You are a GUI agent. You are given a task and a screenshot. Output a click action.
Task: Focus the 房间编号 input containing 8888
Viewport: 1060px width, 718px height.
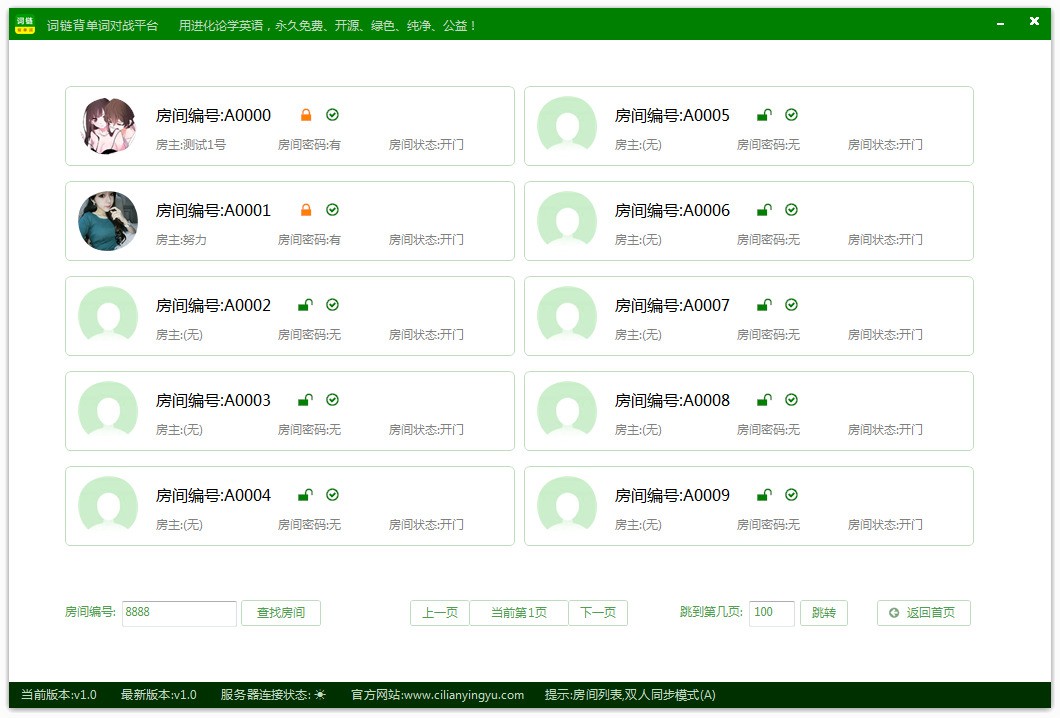[x=179, y=613]
